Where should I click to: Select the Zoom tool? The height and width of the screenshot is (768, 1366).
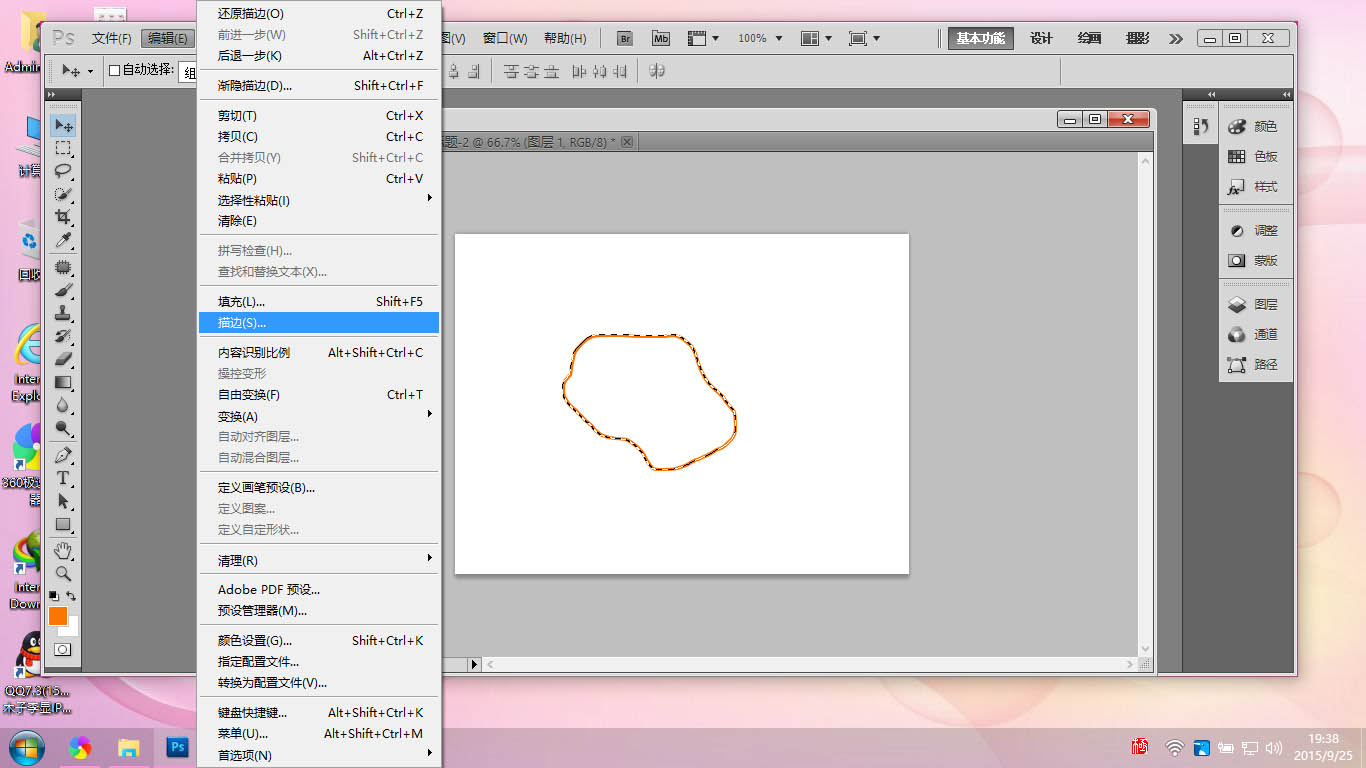(63, 574)
